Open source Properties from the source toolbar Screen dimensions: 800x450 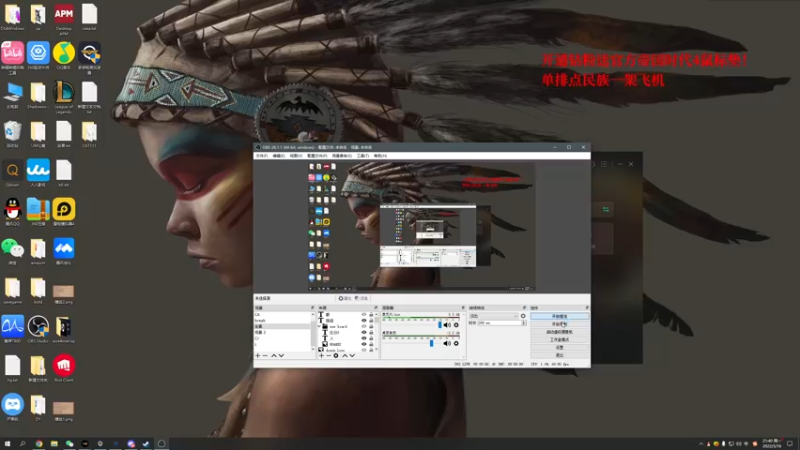(x=345, y=298)
